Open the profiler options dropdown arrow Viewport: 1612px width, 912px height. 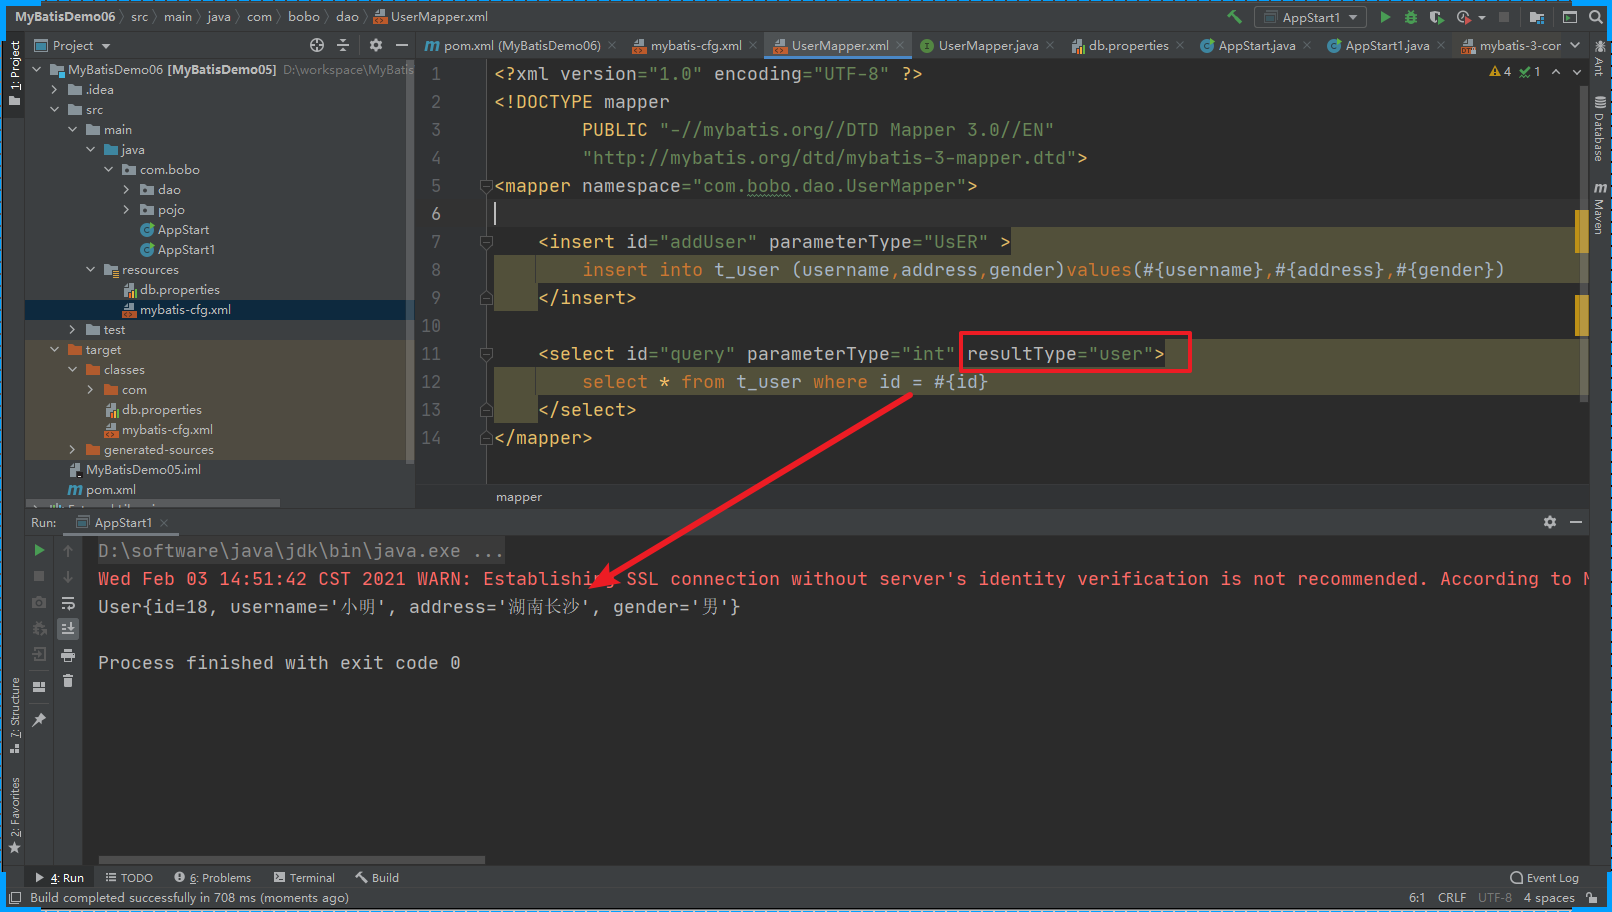tap(1482, 17)
